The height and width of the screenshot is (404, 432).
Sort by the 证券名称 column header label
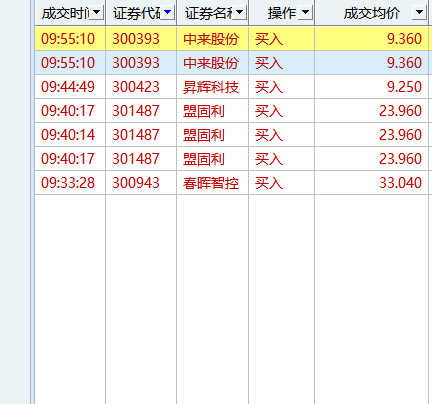pyautogui.click(x=209, y=13)
